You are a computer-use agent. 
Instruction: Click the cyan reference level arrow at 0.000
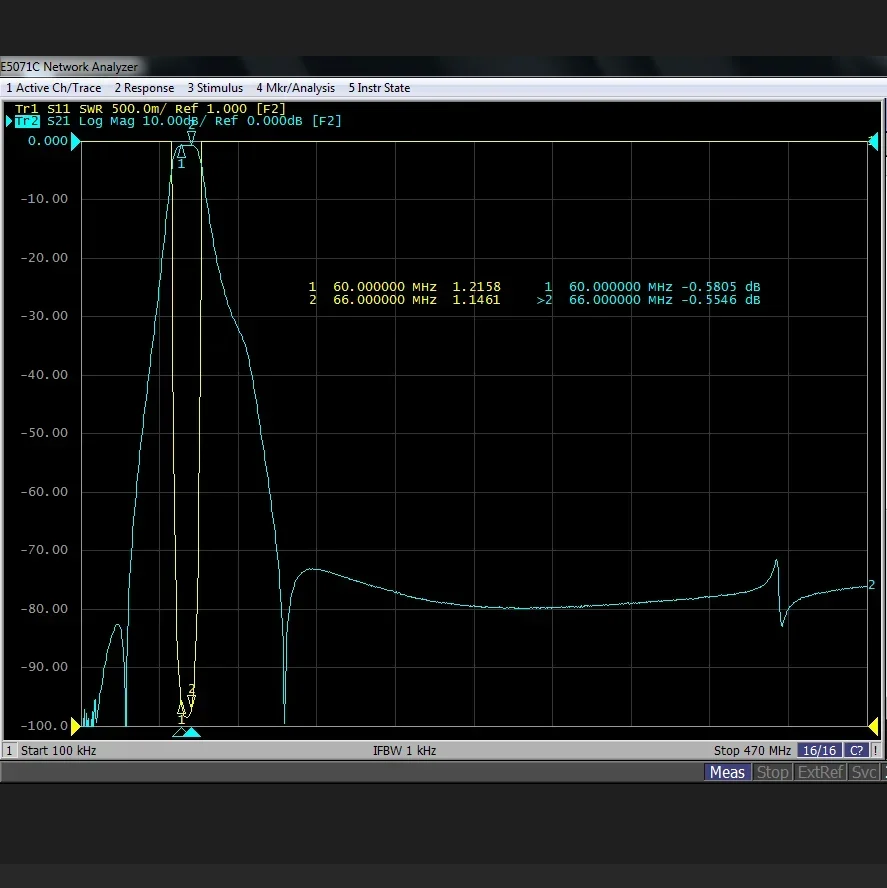(74, 141)
